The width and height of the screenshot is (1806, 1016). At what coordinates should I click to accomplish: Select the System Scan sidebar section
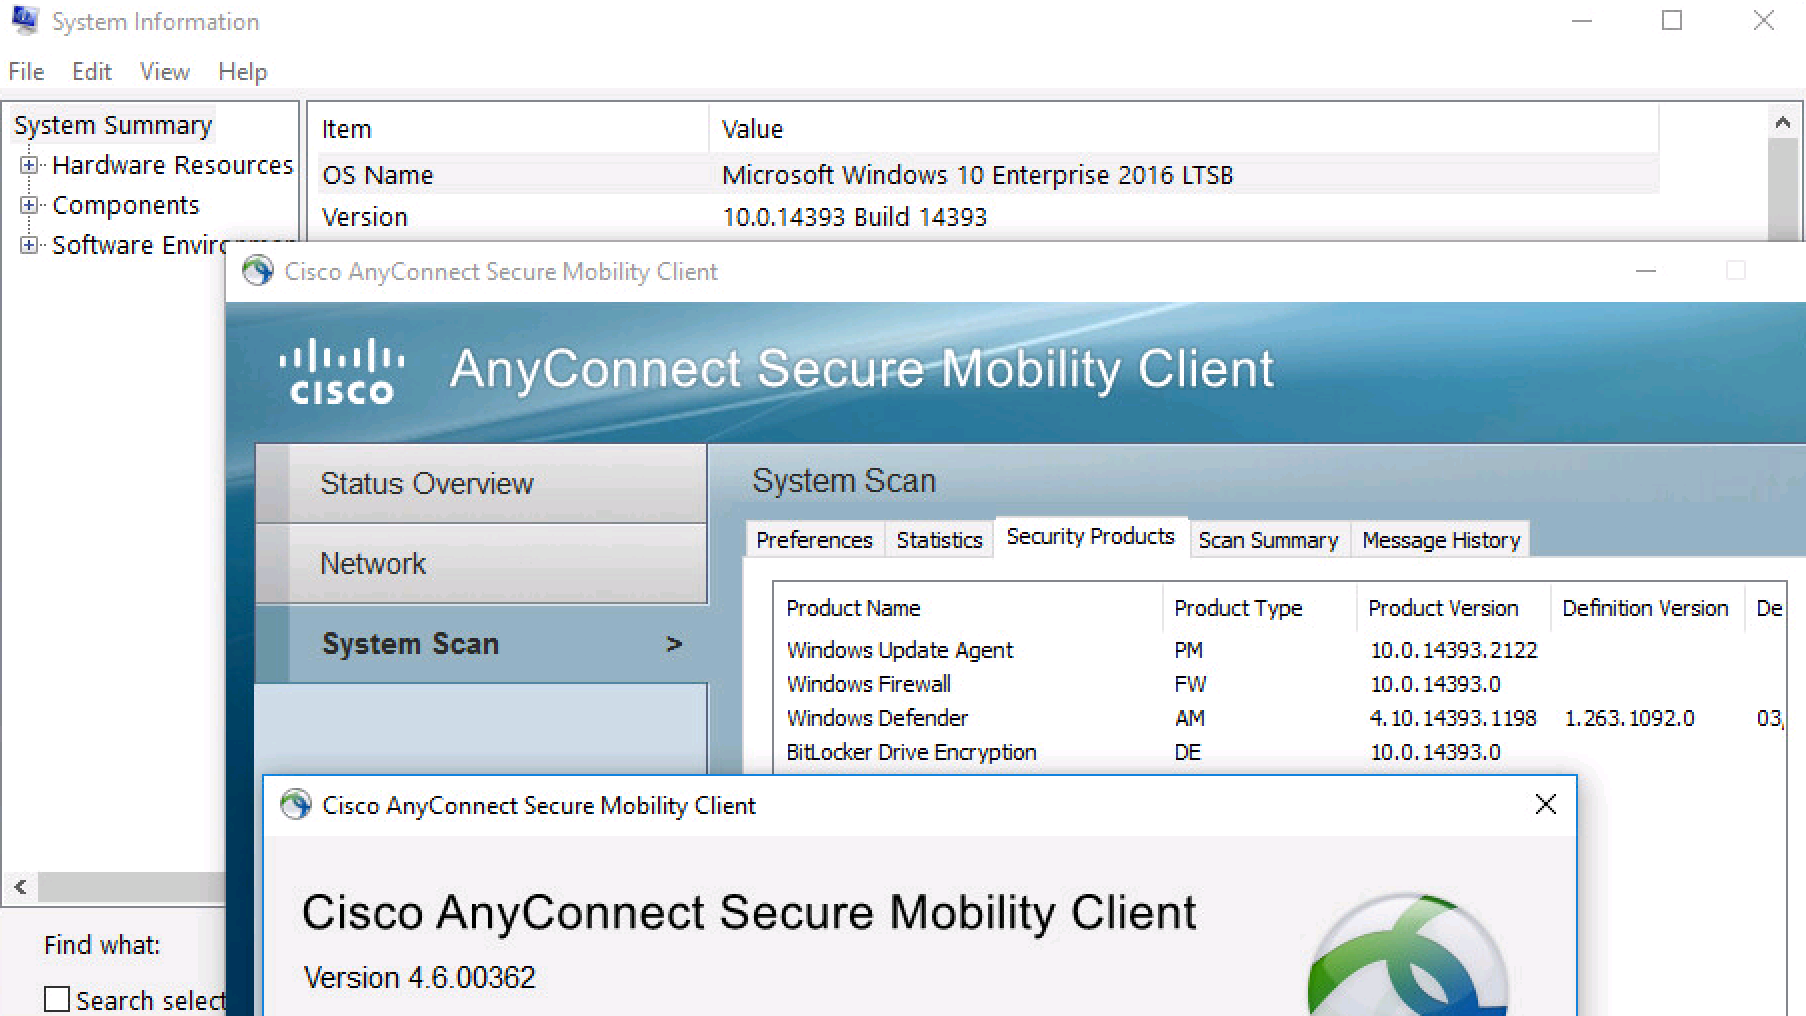point(481,644)
